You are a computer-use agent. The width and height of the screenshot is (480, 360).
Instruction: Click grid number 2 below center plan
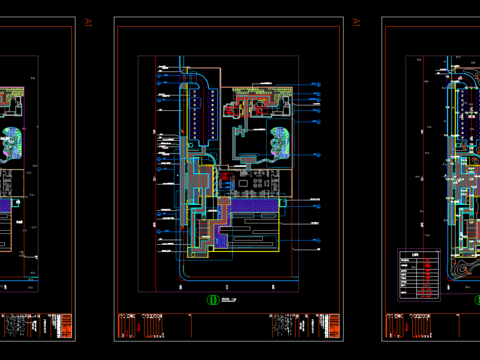227,287
